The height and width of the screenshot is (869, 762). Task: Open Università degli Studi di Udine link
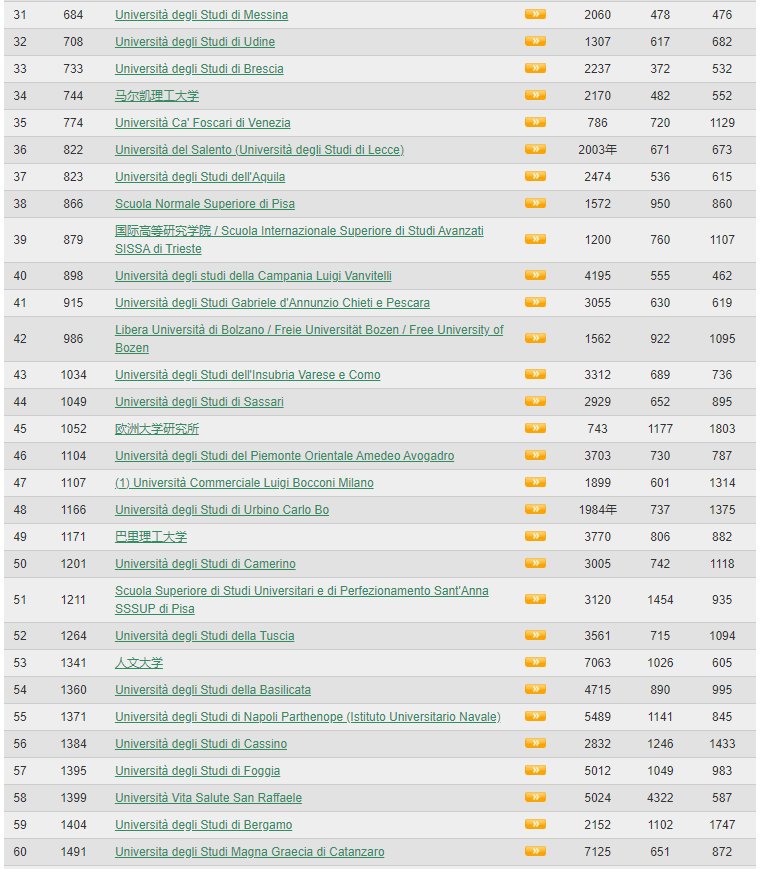pos(195,42)
